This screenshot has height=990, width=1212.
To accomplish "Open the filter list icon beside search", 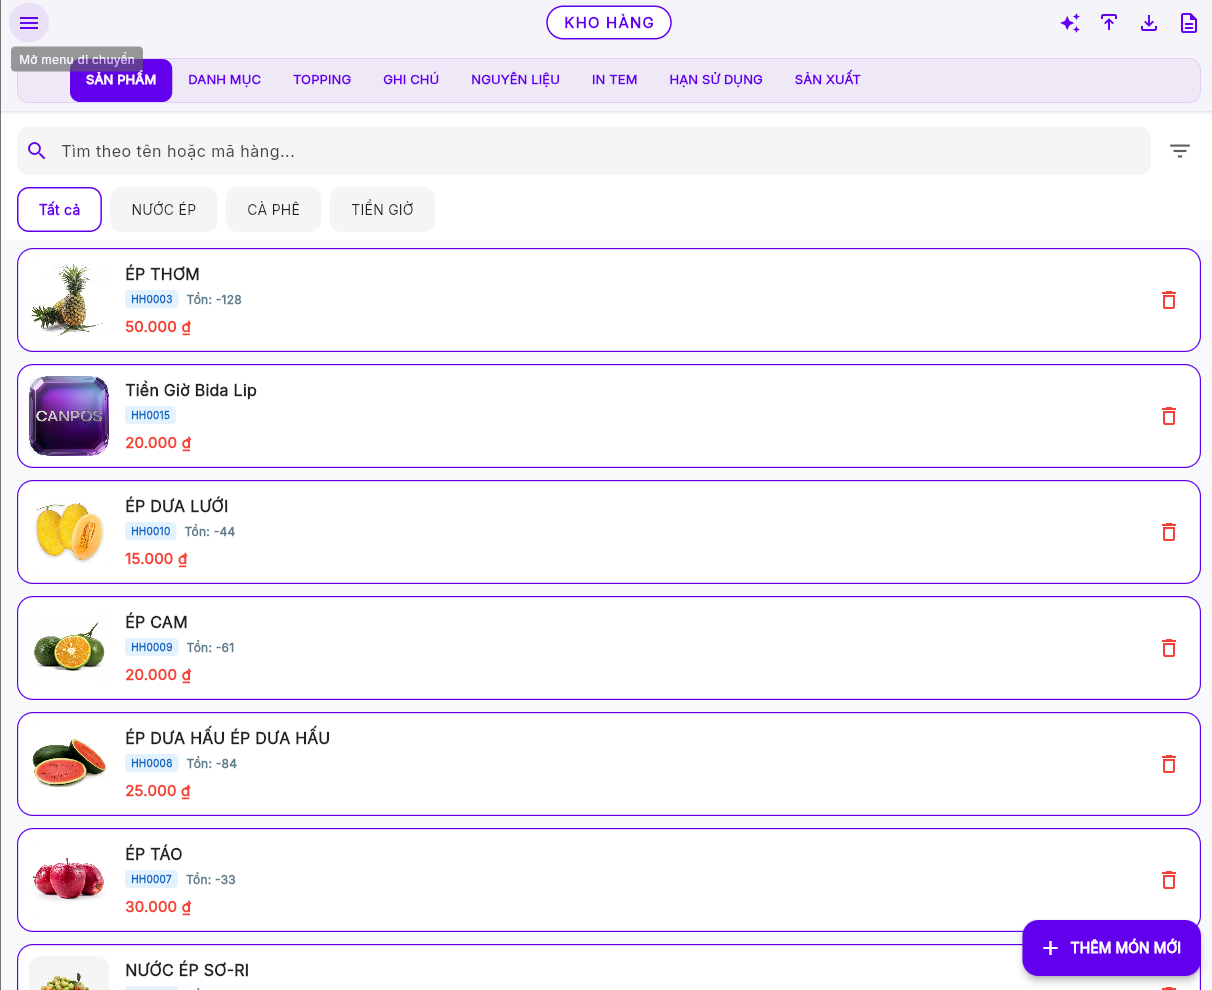I will click(x=1180, y=151).
